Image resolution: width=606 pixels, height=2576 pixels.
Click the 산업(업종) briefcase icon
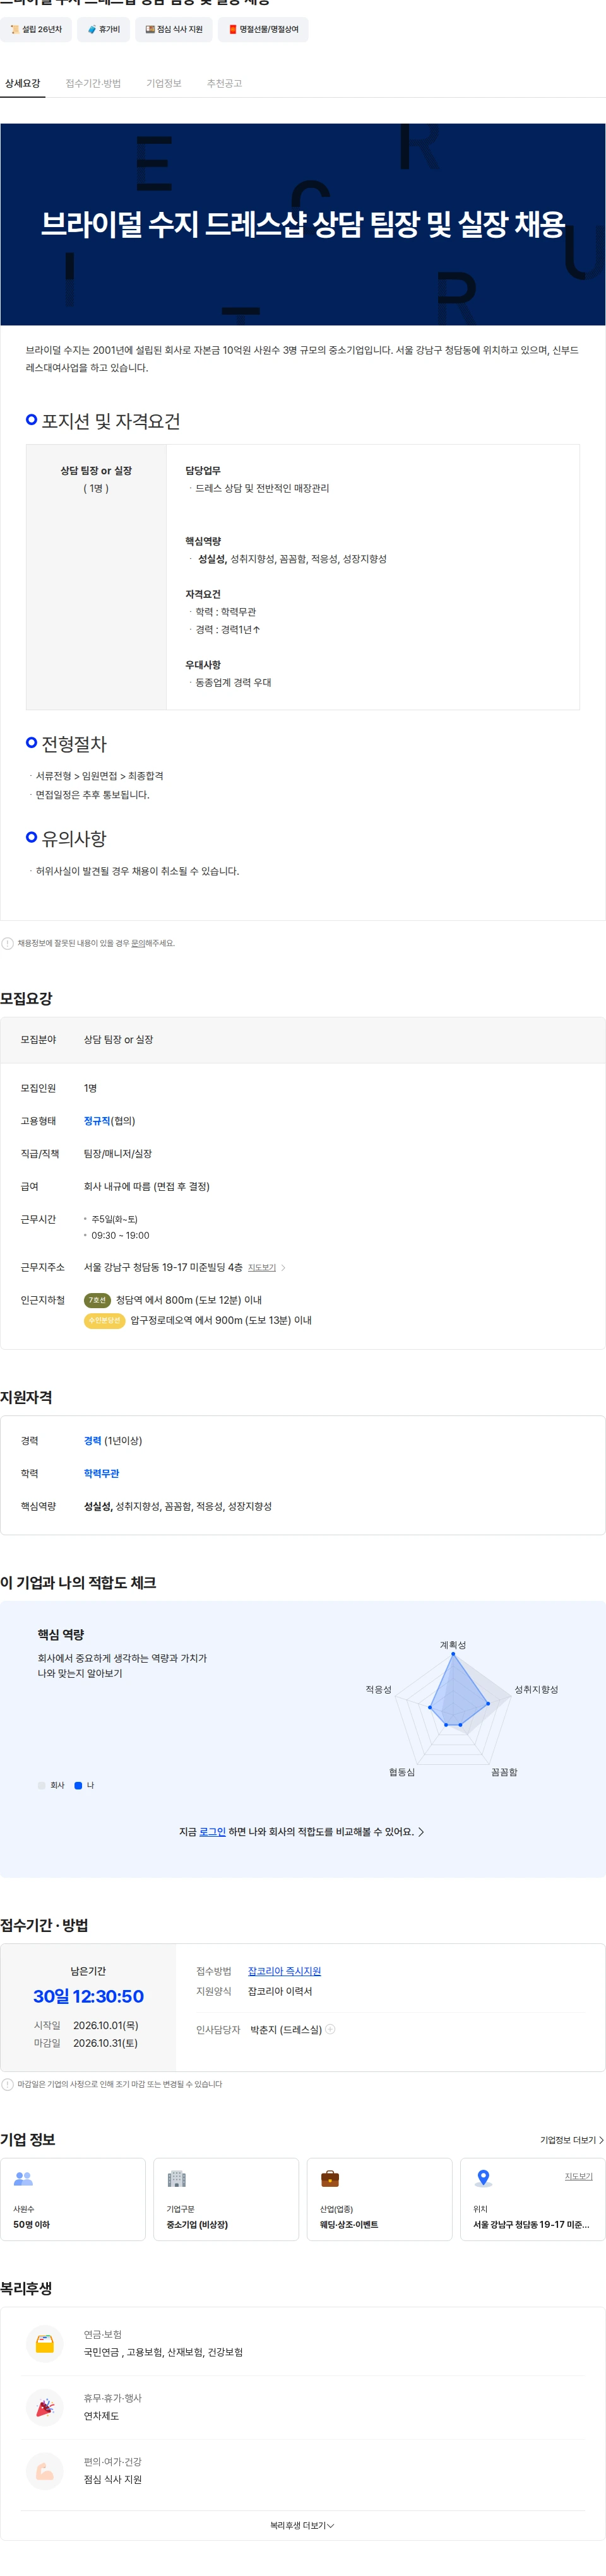[330, 2178]
